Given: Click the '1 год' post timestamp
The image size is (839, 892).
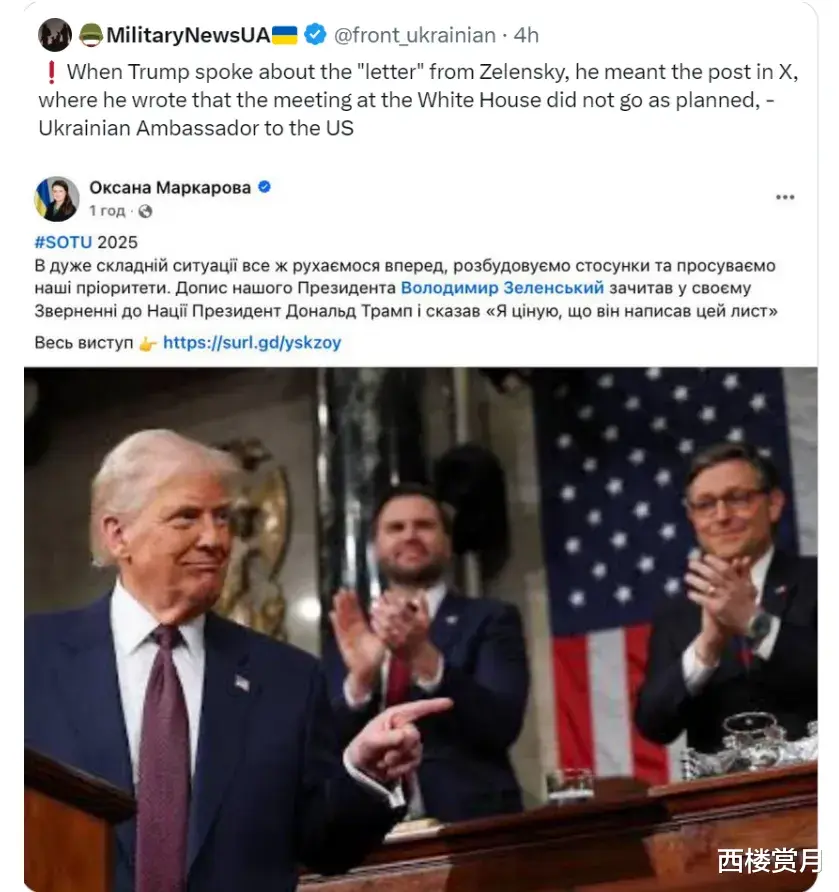Looking at the screenshot, I should click(x=107, y=211).
